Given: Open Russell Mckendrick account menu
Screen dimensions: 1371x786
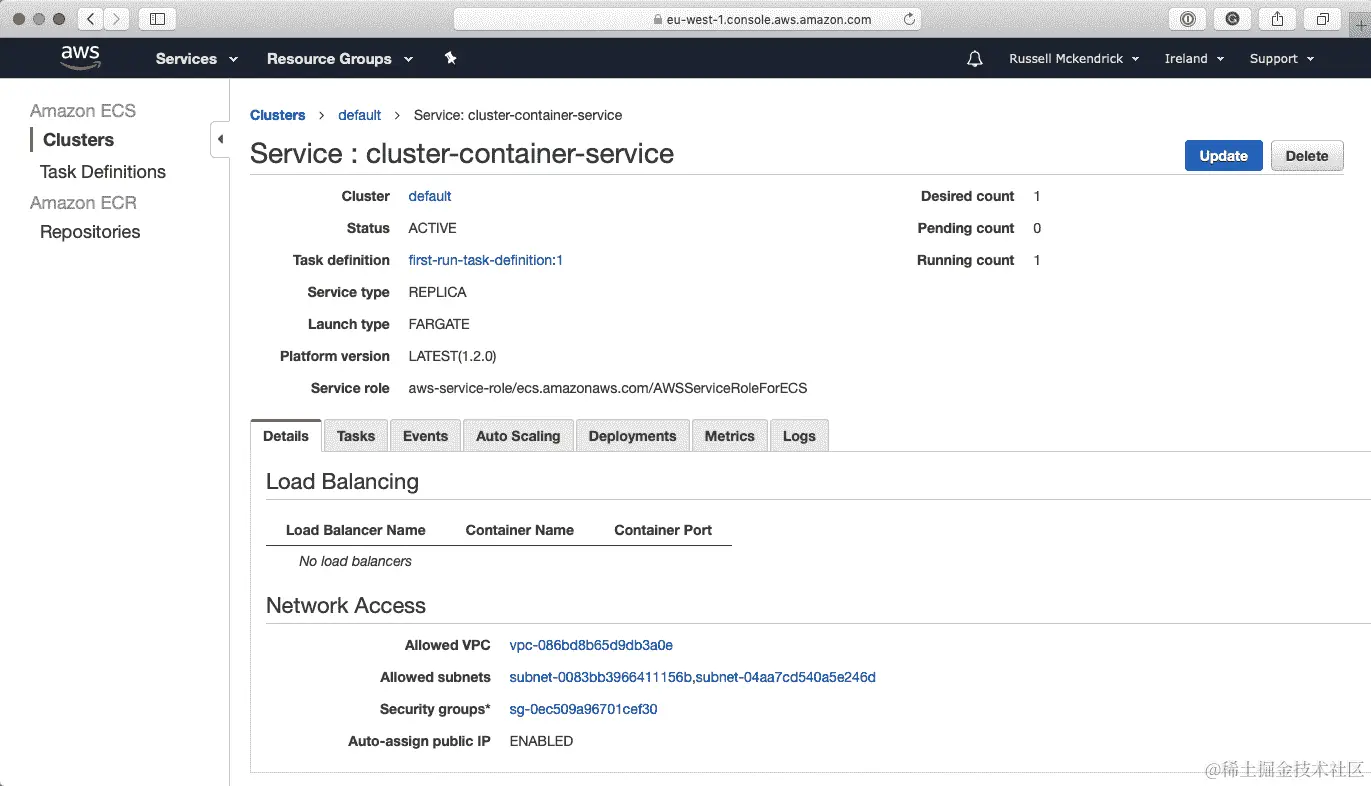Looking at the screenshot, I should click(1074, 59).
